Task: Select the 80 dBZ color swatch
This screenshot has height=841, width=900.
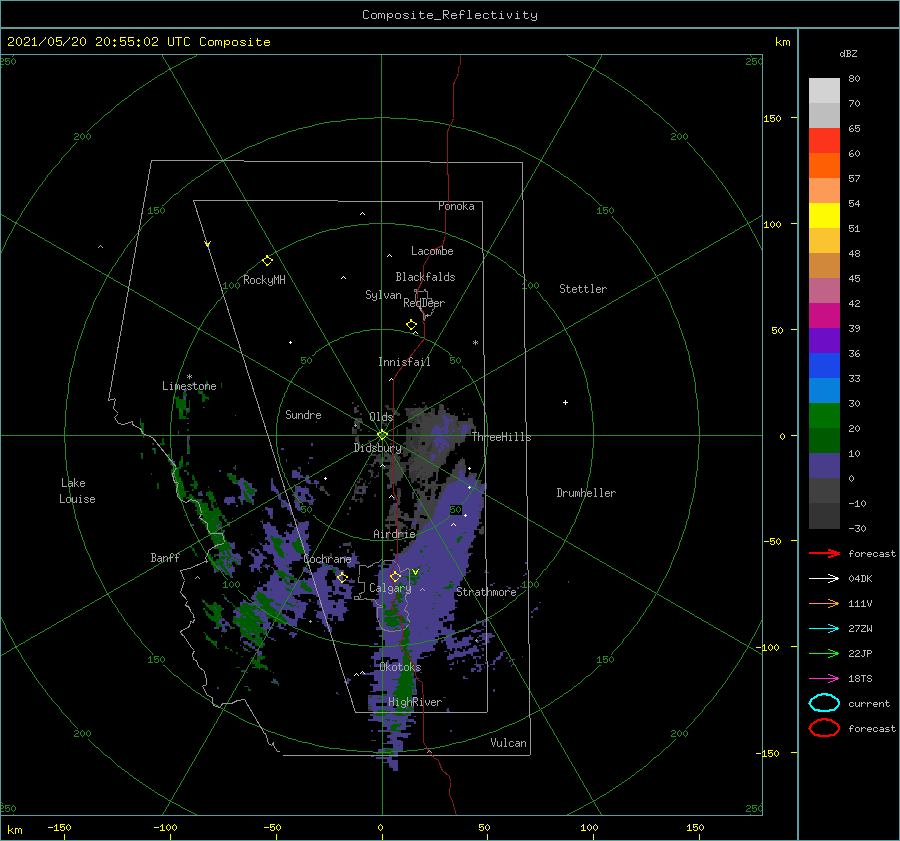Action: click(824, 91)
